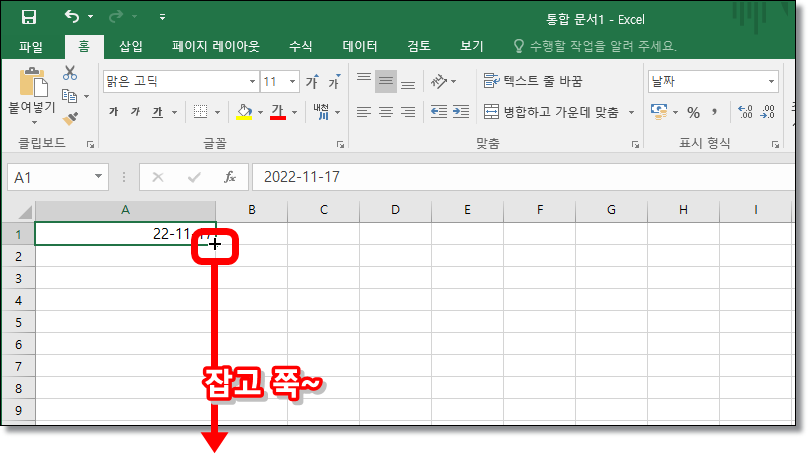808x454 pixels.
Task: Click the increase font size icon
Action: pyautogui.click(x=312, y=81)
